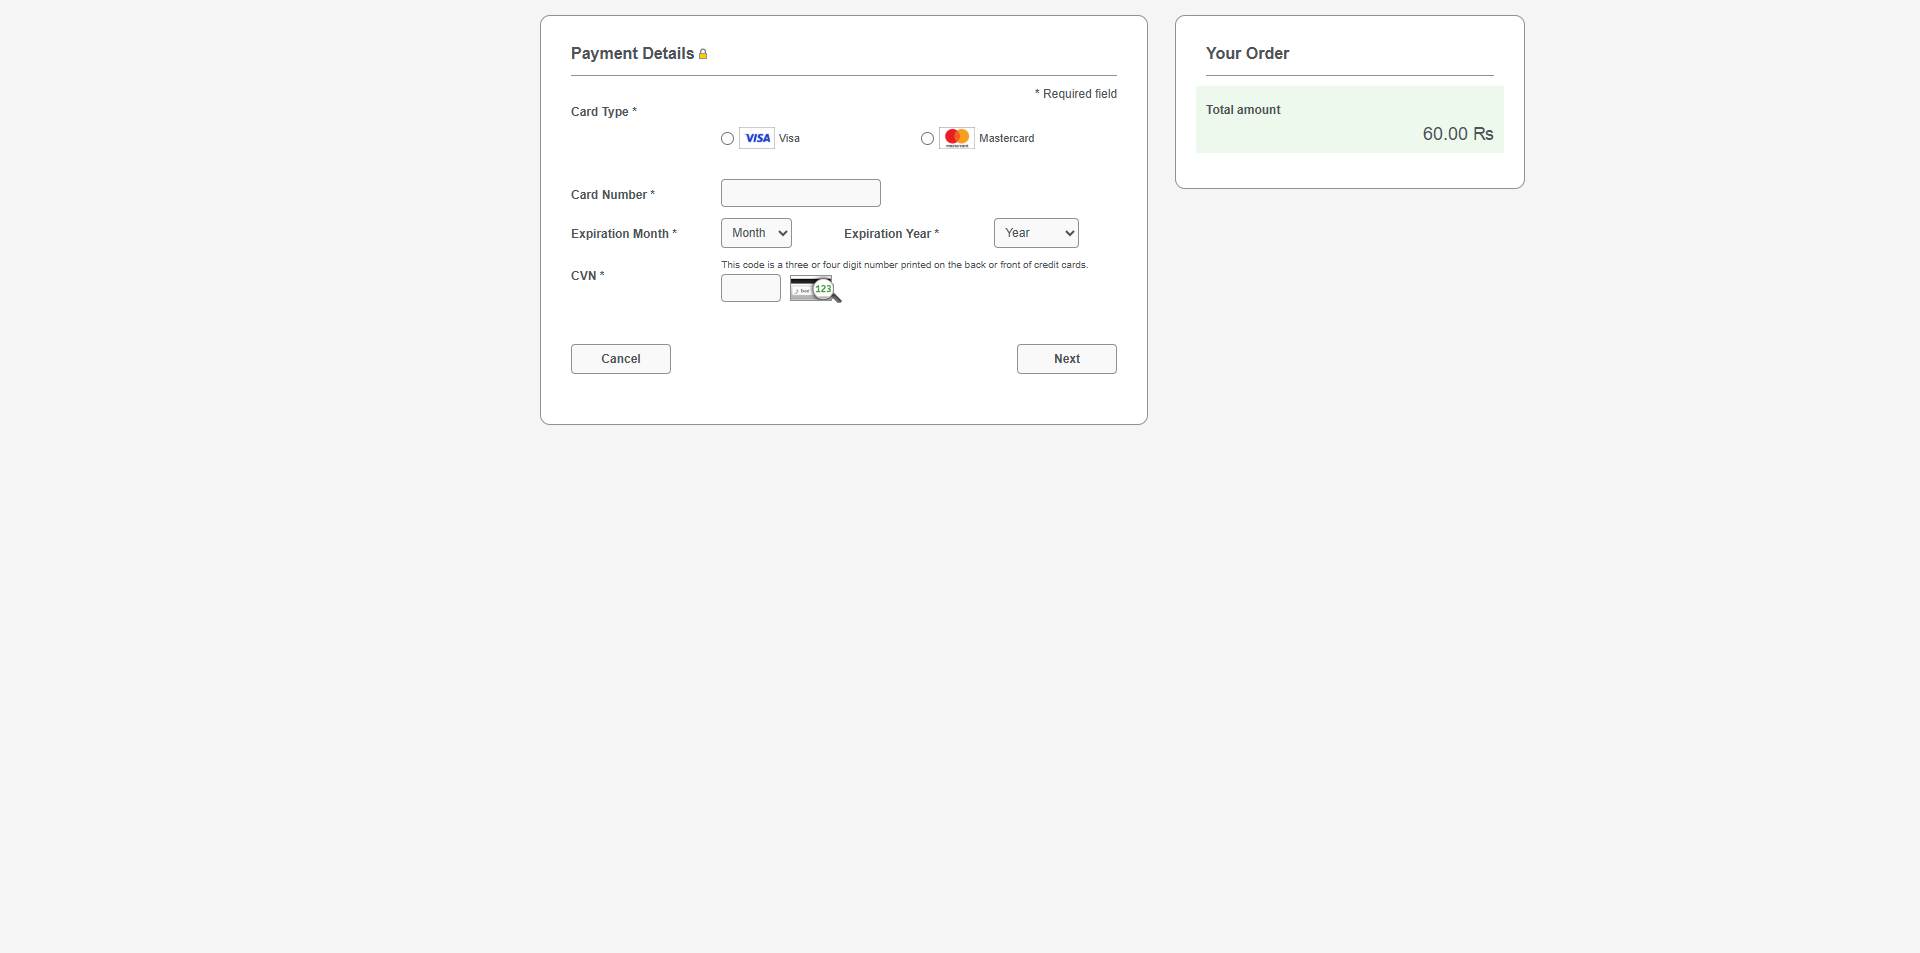Click the Your Order heading

click(x=1247, y=54)
